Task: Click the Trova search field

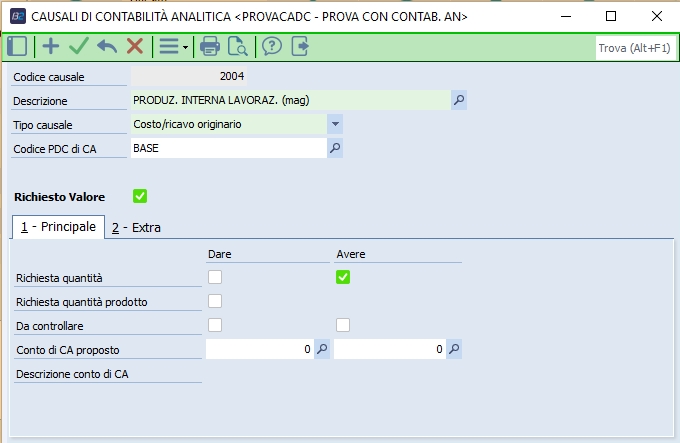Action: pyautogui.click(x=632, y=47)
